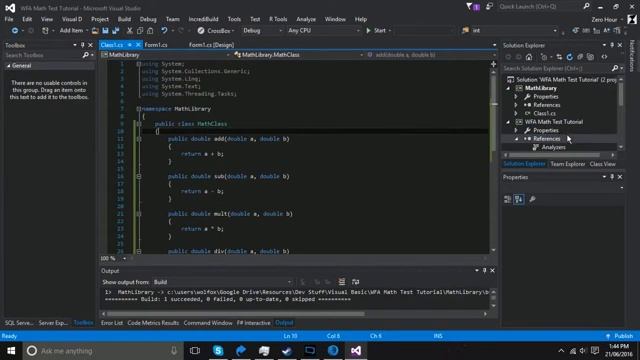Open the IncrediBuild menu
Viewport: 640px width, 360px height.
[x=203, y=19]
